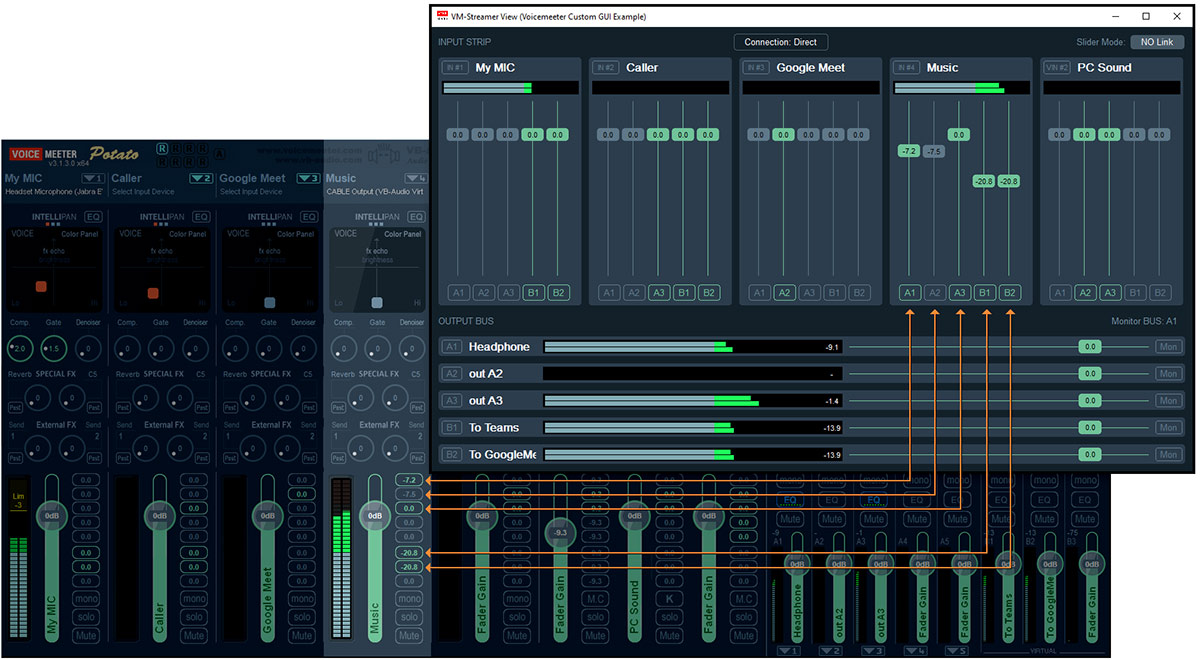Mute the Headphone A1 output bus in Voicemeeter
The image size is (1200, 660).
point(790,519)
